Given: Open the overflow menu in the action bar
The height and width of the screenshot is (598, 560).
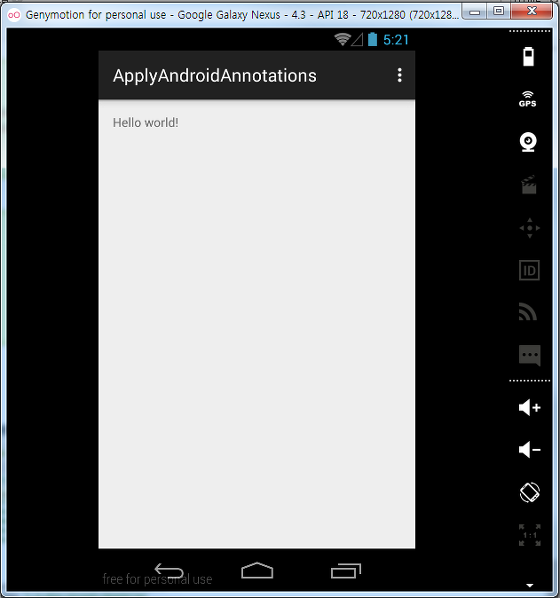Looking at the screenshot, I should point(399,76).
